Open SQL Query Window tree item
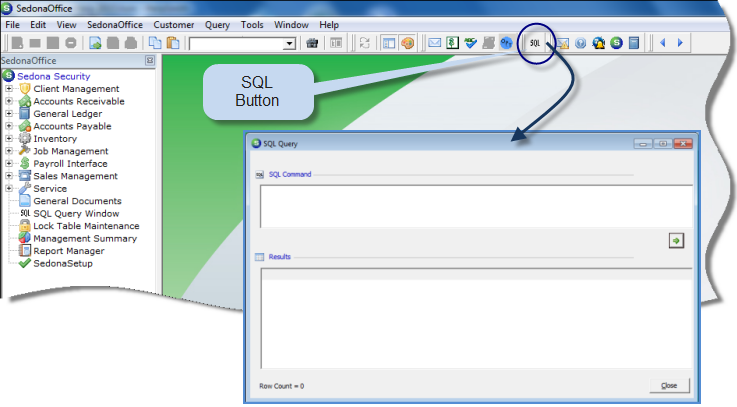The height and width of the screenshot is (407, 737). [x=76, y=214]
